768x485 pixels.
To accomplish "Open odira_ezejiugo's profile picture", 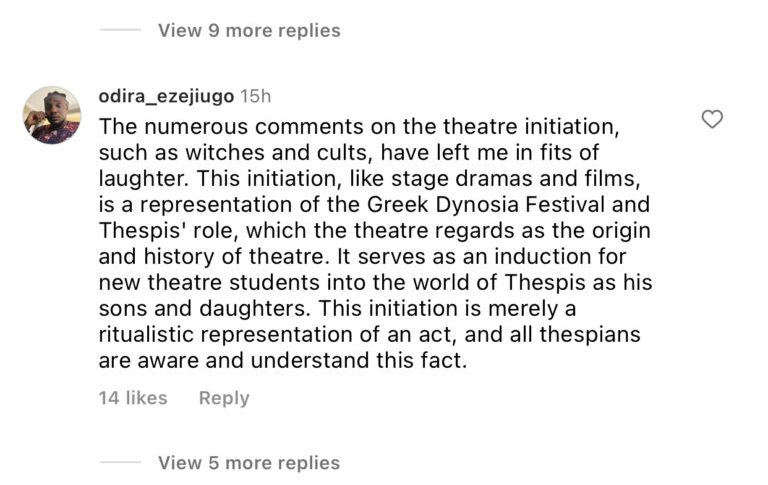I will click(51, 115).
